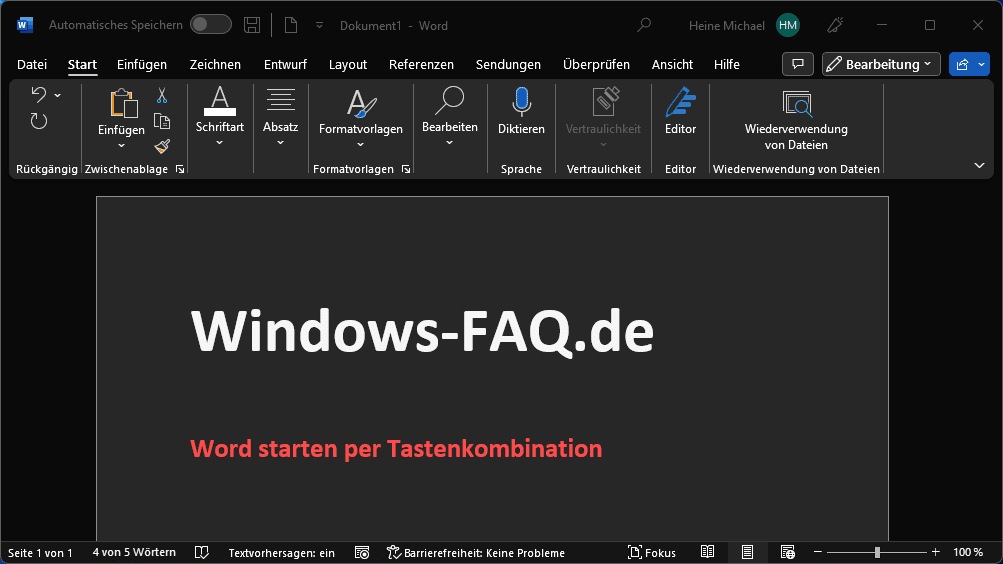The image size is (1003, 564).
Task: Click Wiederverwendung von Dateien button
Action: (x=796, y=120)
